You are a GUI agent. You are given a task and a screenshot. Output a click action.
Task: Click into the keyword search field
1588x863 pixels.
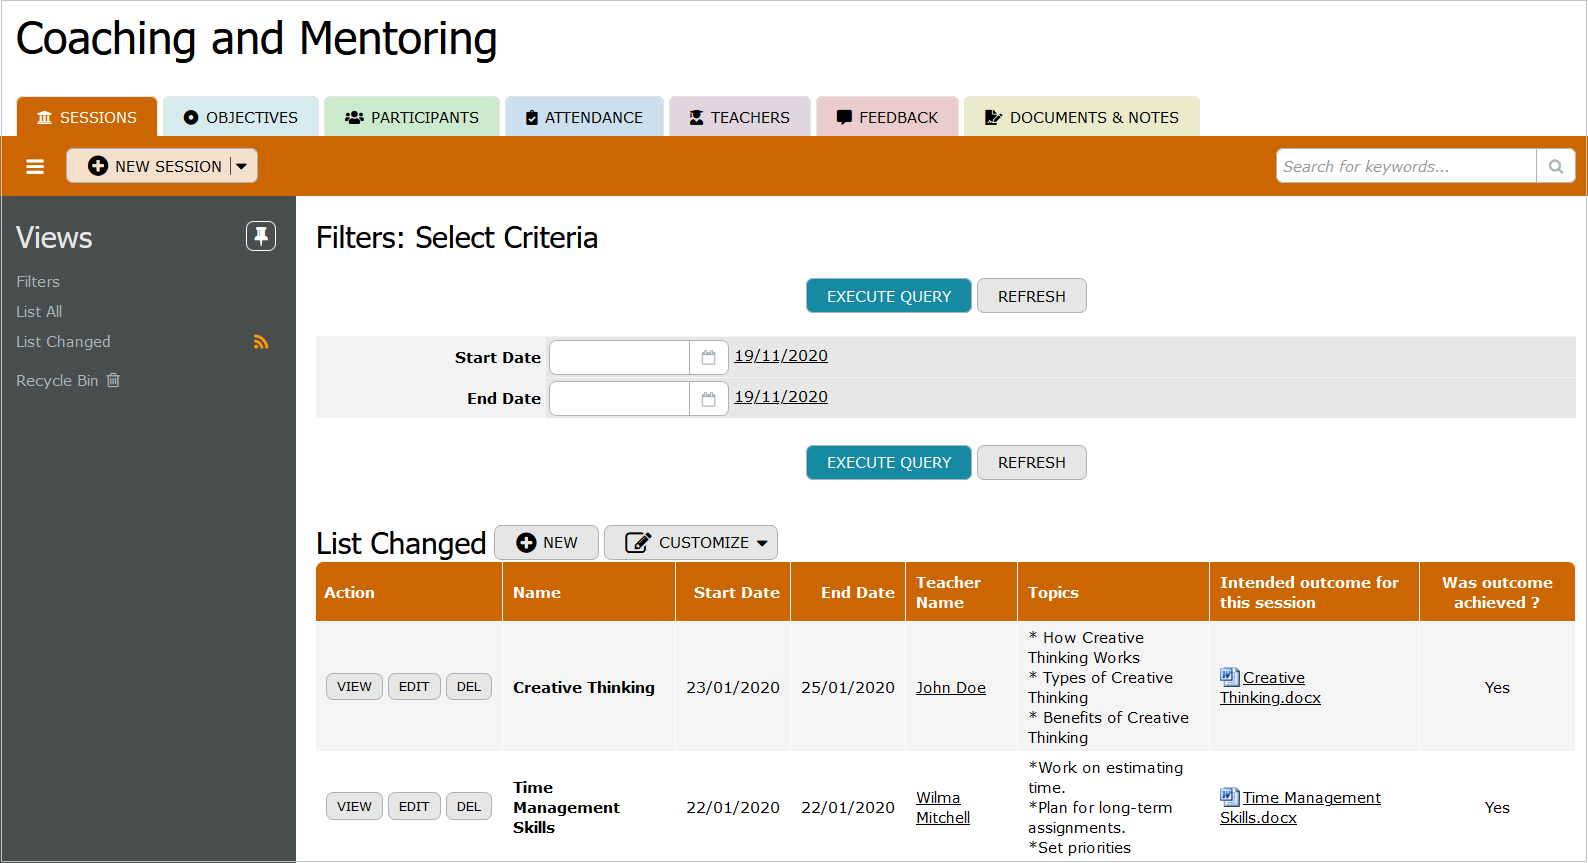point(1405,166)
